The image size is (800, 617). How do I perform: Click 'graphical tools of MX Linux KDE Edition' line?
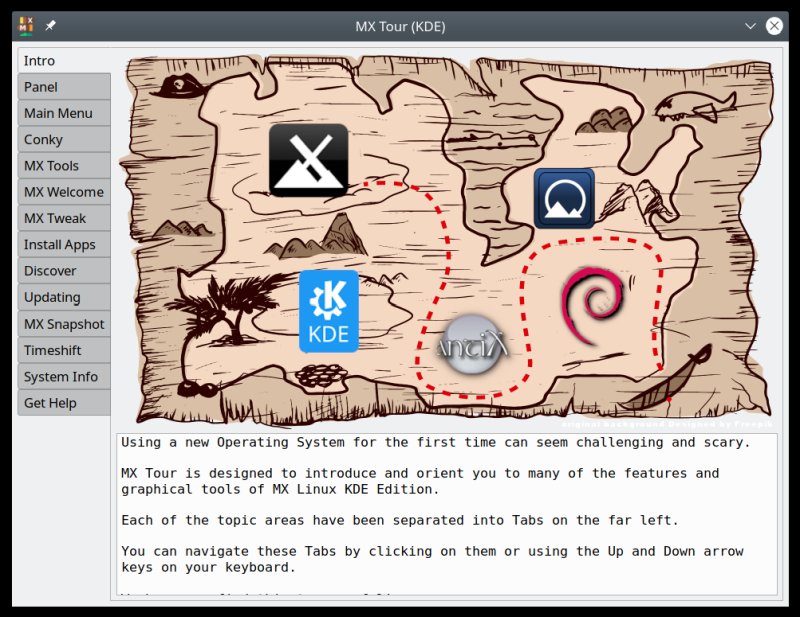tap(280, 489)
